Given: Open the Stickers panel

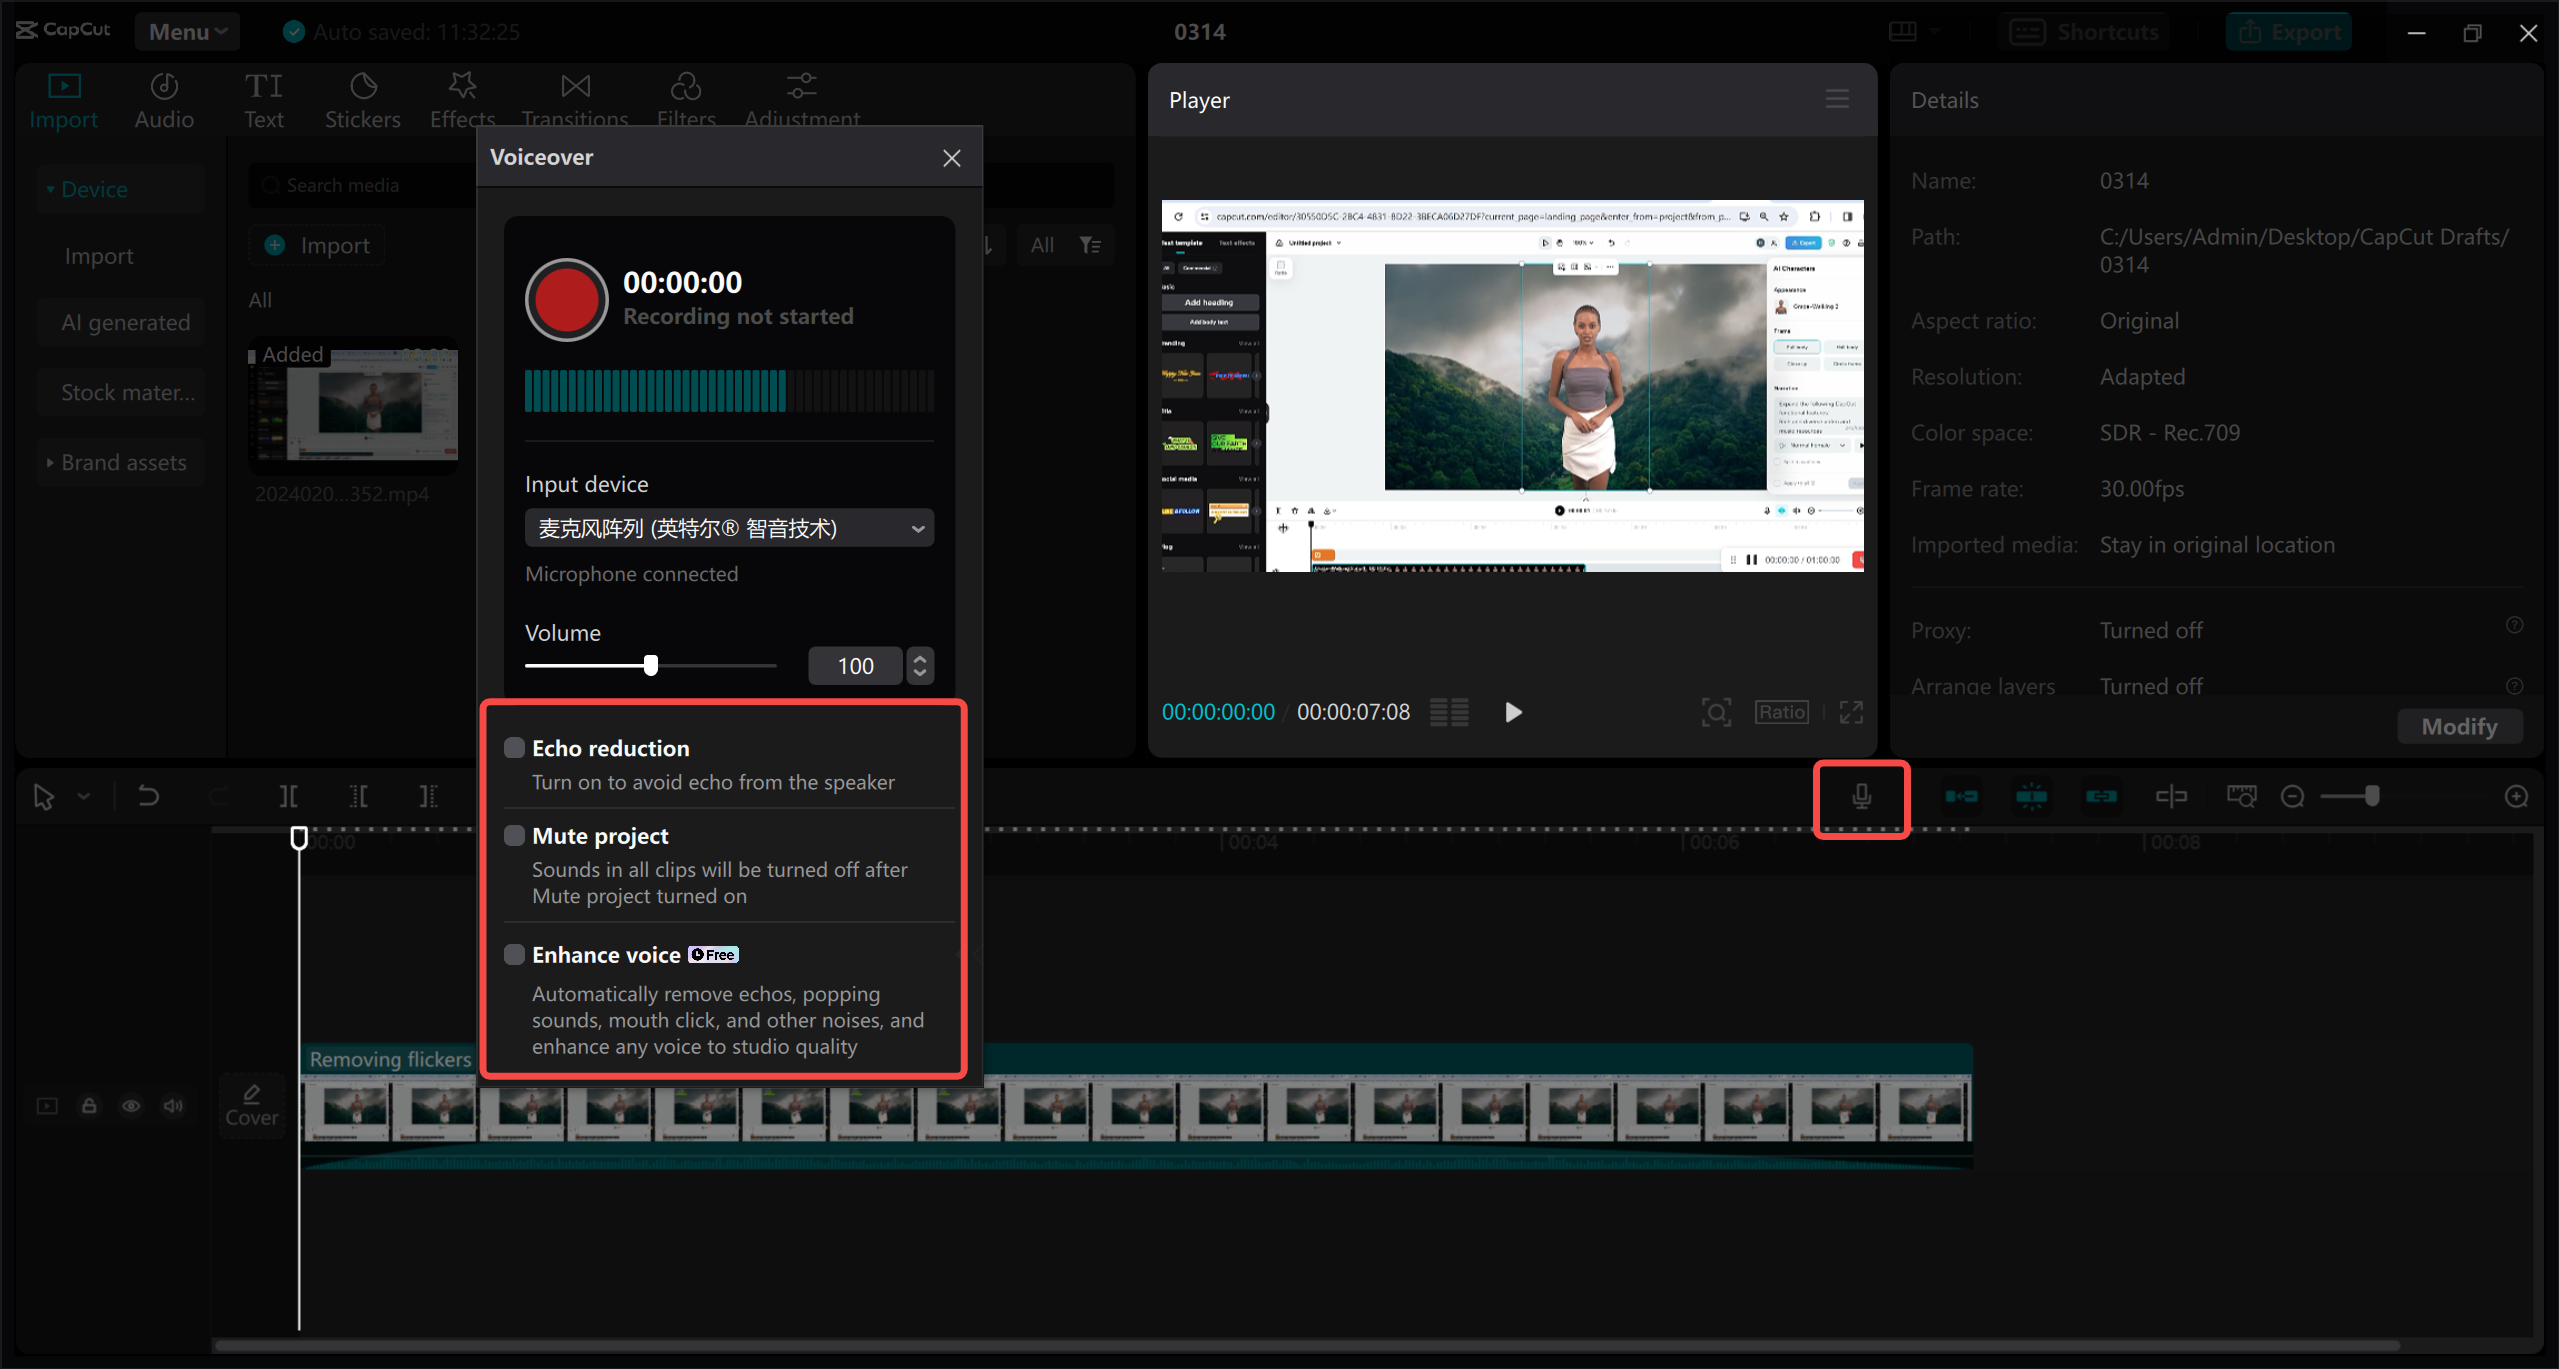Looking at the screenshot, I should (x=362, y=97).
